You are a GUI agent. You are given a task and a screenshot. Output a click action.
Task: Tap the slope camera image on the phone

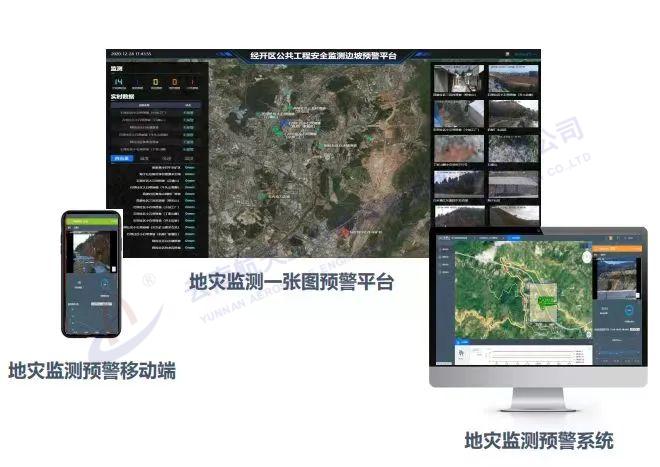pyautogui.click(x=91, y=249)
